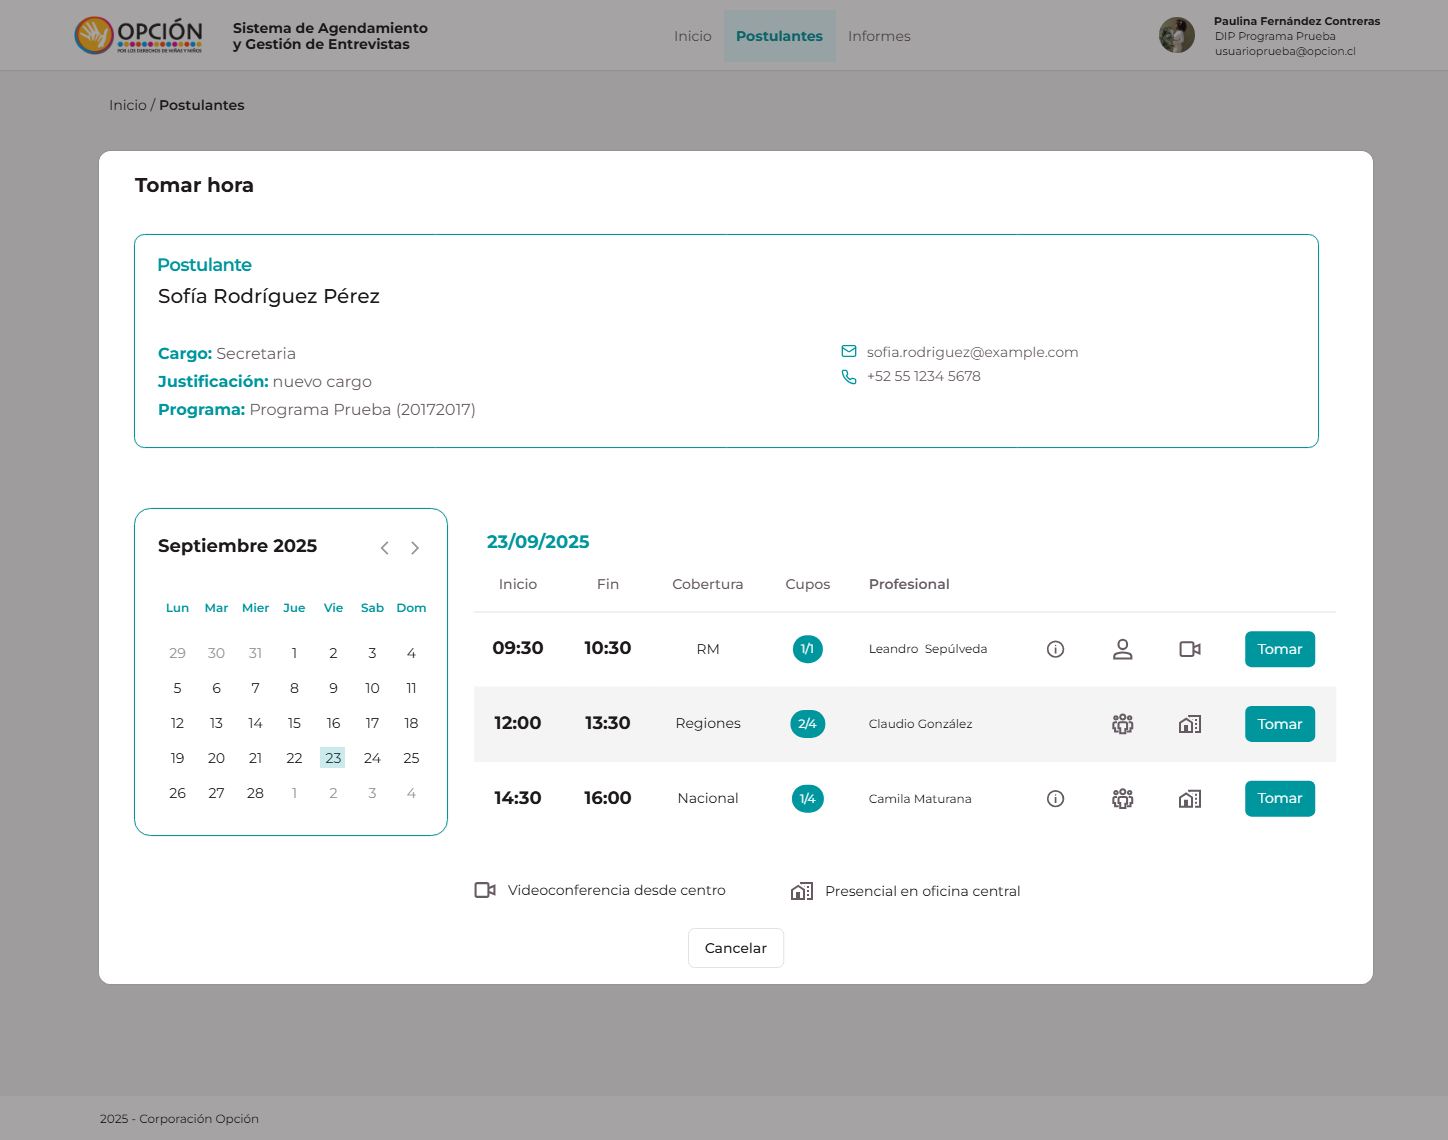The image size is (1448, 1140).
Task: Click the email envelope icon
Action: coord(849,352)
